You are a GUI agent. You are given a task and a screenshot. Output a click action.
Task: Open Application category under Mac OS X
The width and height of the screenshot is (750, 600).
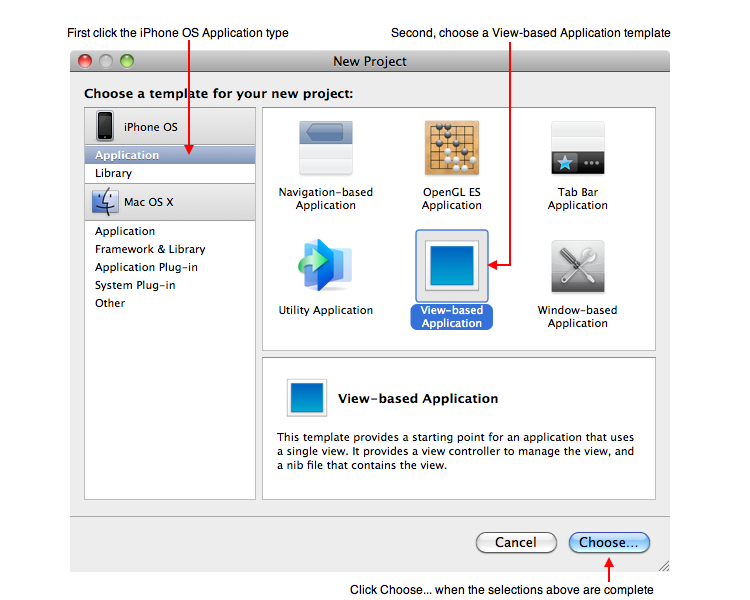click(125, 231)
